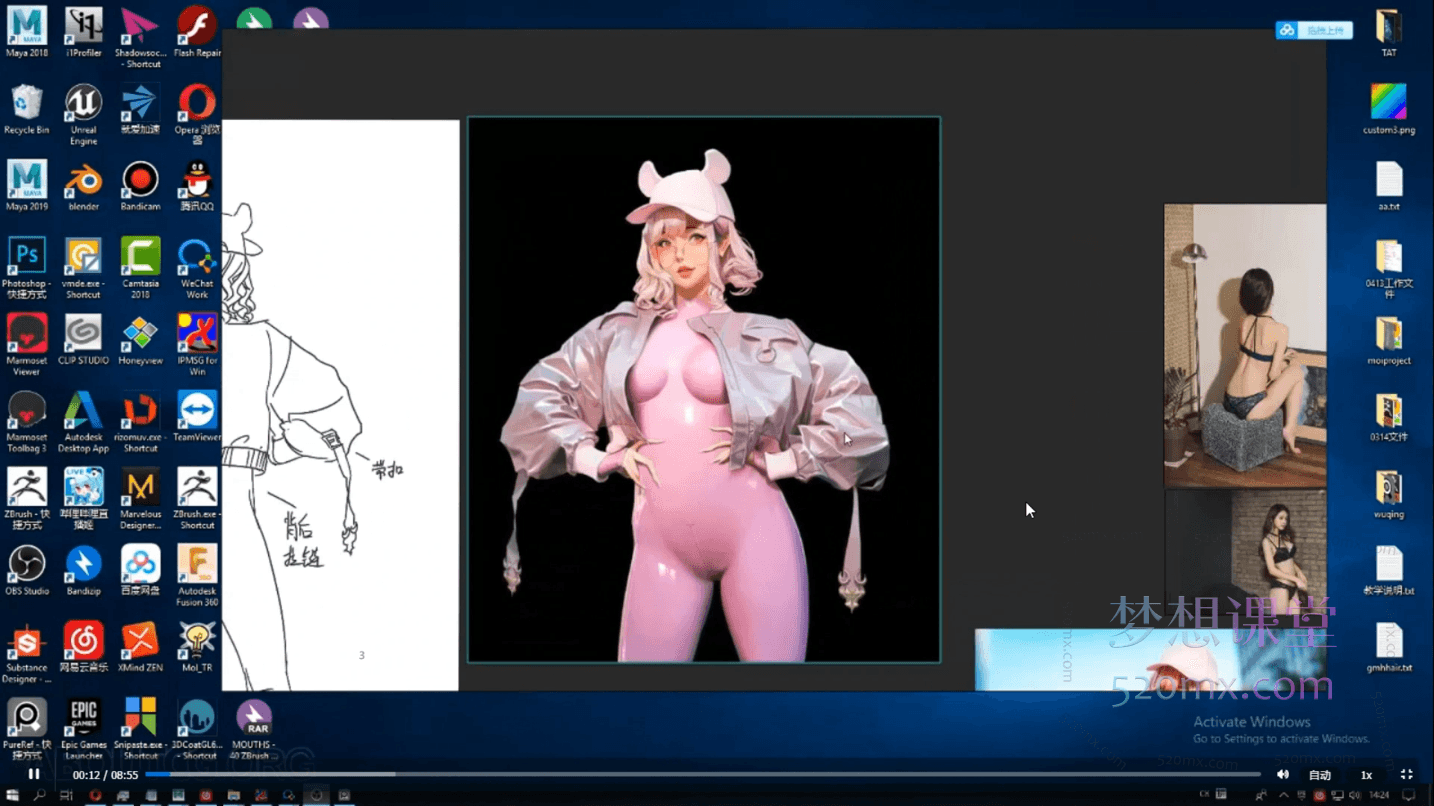
Task: Click the blue cloud upload button
Action: point(1314,31)
